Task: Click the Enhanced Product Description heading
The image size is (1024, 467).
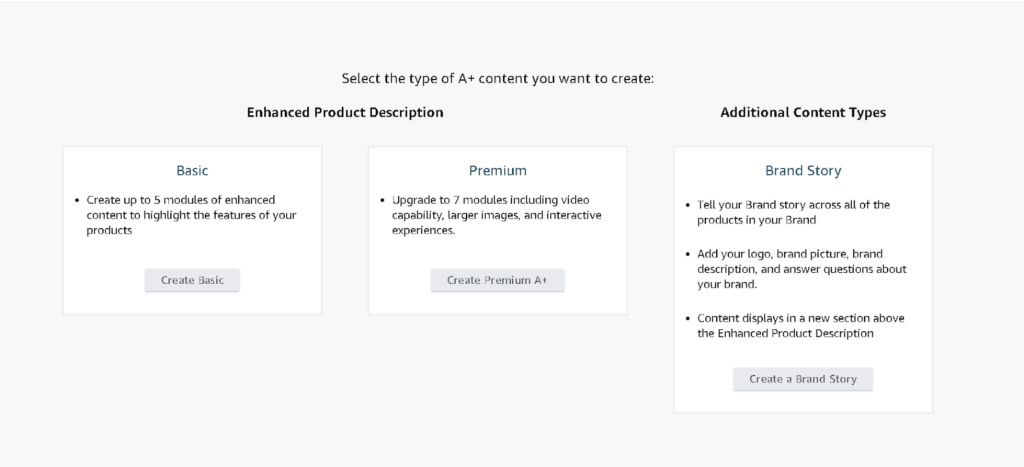Action: coord(345,113)
